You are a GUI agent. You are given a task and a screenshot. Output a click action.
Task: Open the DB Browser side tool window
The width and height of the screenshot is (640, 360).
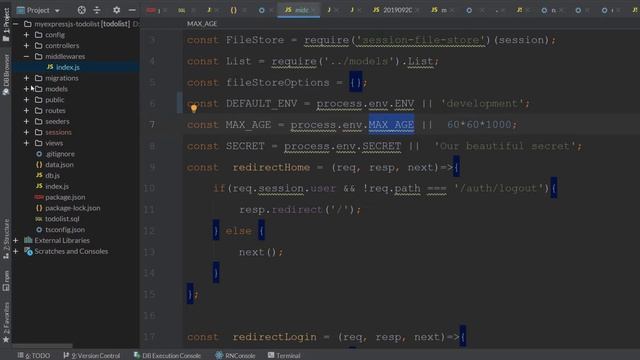pyautogui.click(x=6, y=75)
